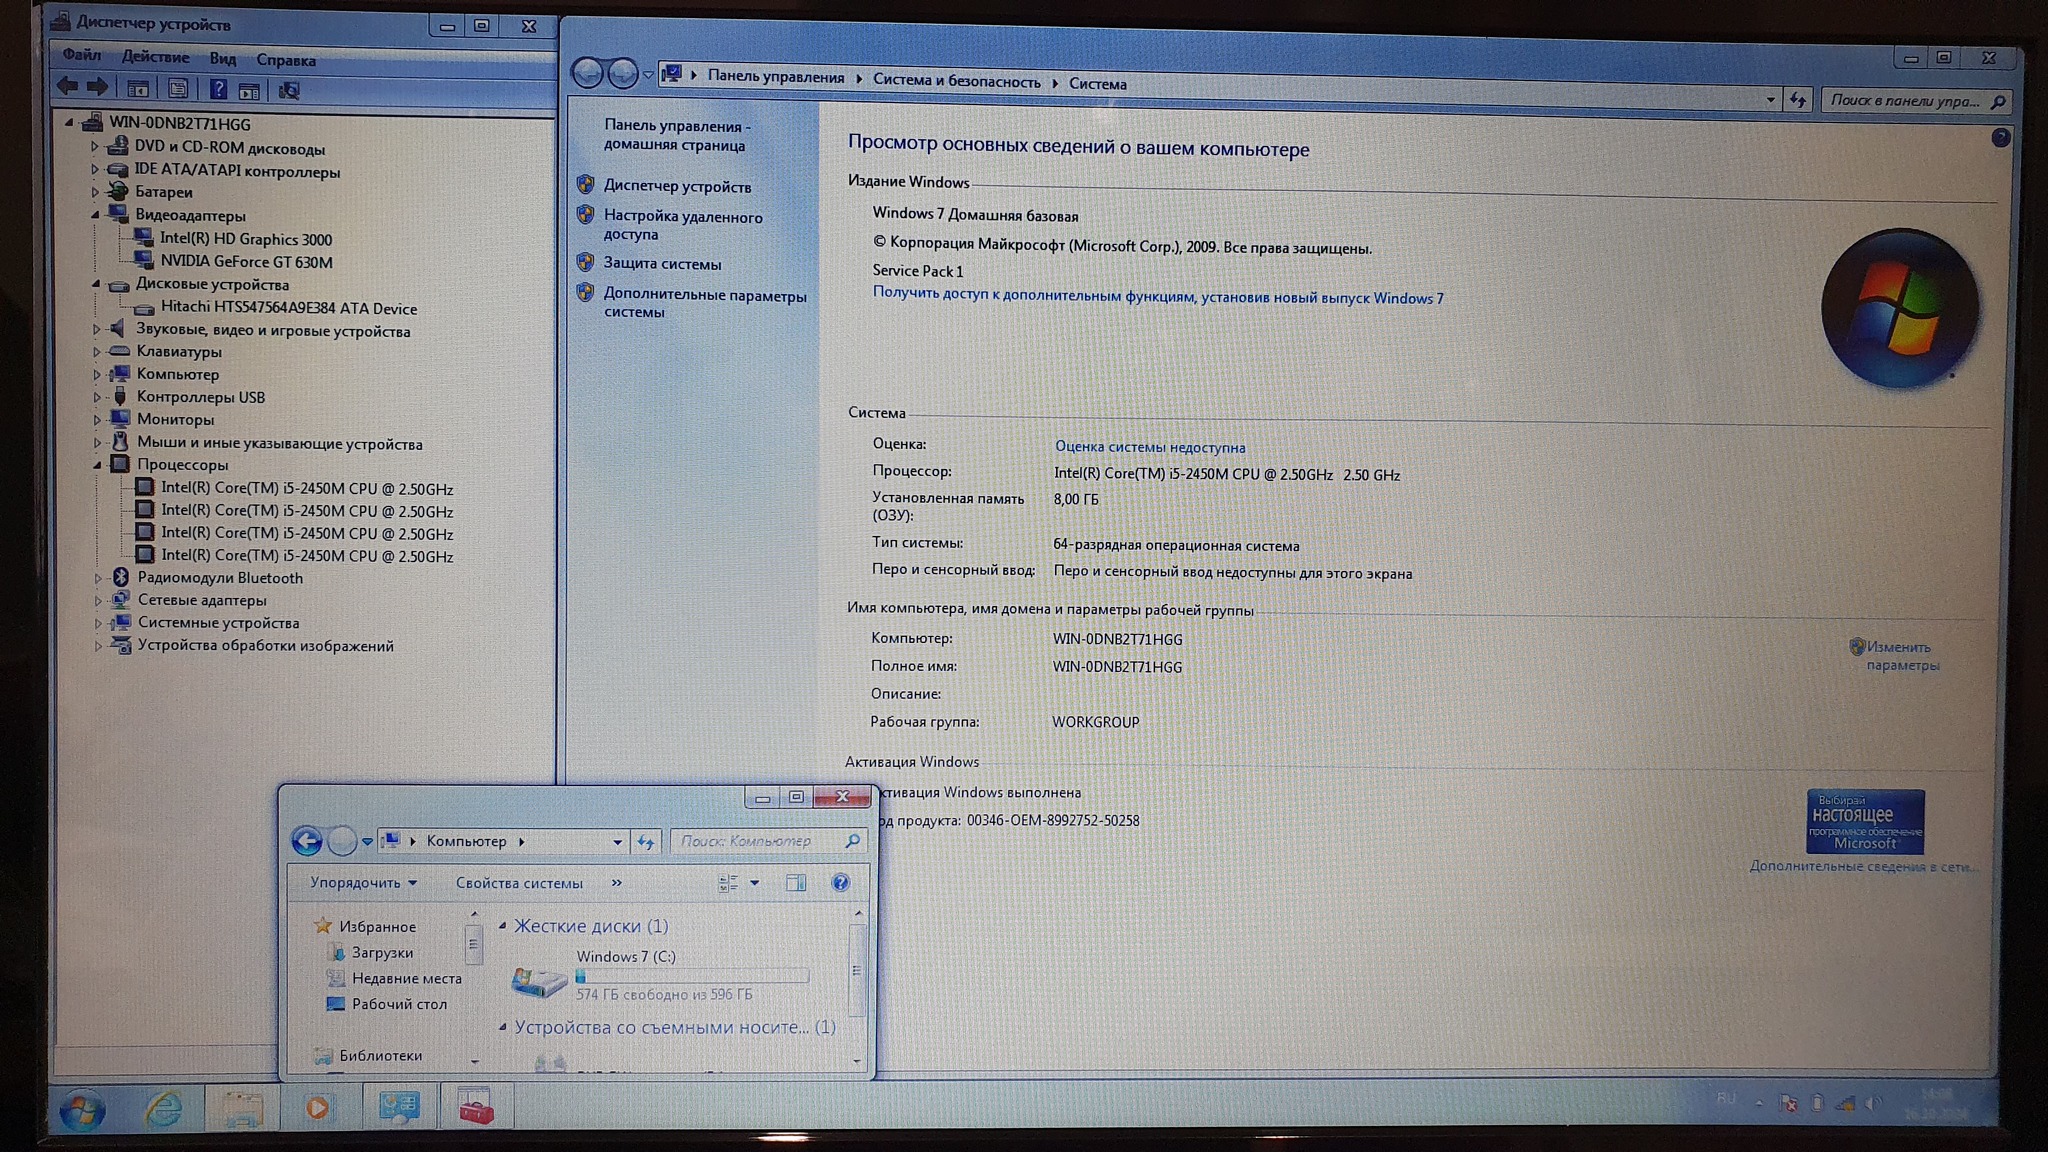2048x1152 pixels.
Task: Click the refresh button beside the Control Panel address bar
Action: 1798,100
